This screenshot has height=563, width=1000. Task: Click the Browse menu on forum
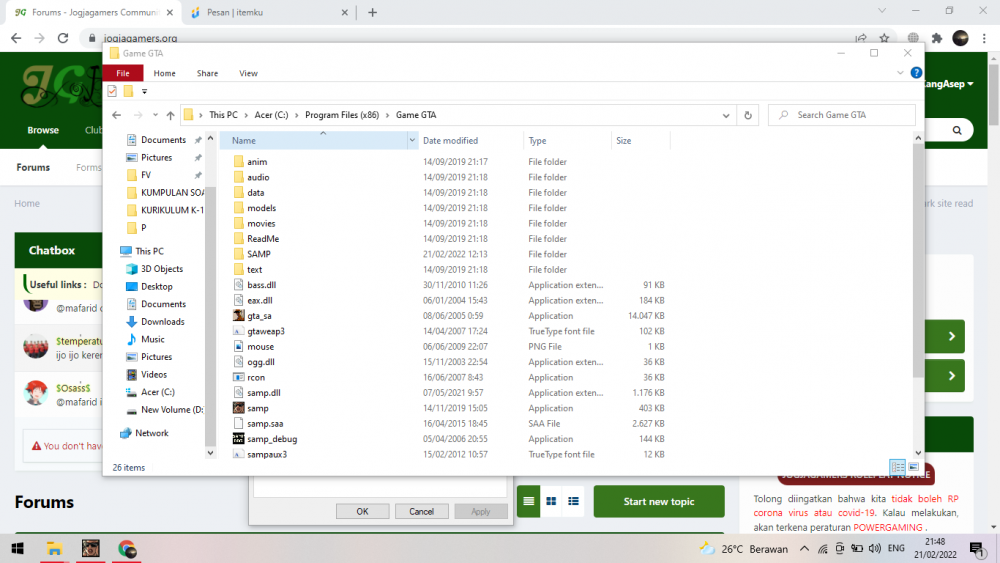click(x=43, y=130)
